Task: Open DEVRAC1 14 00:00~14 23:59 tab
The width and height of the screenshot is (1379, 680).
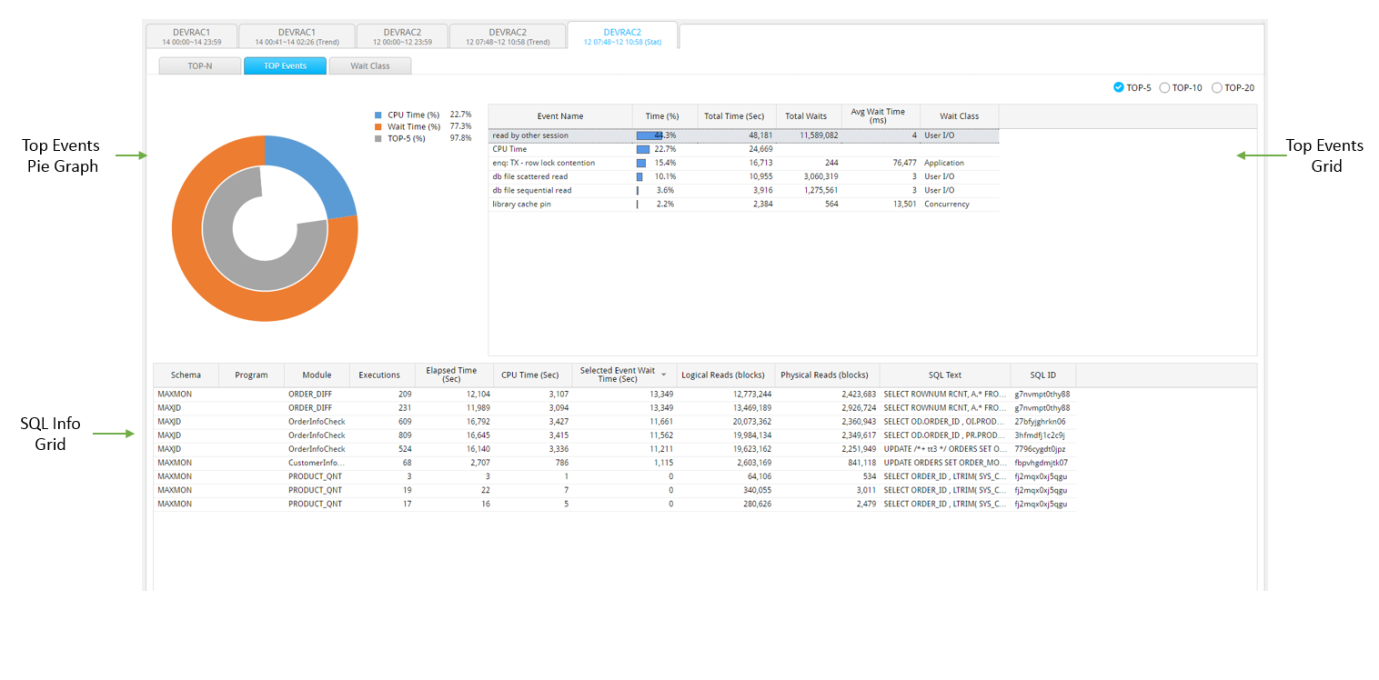Action: point(192,36)
